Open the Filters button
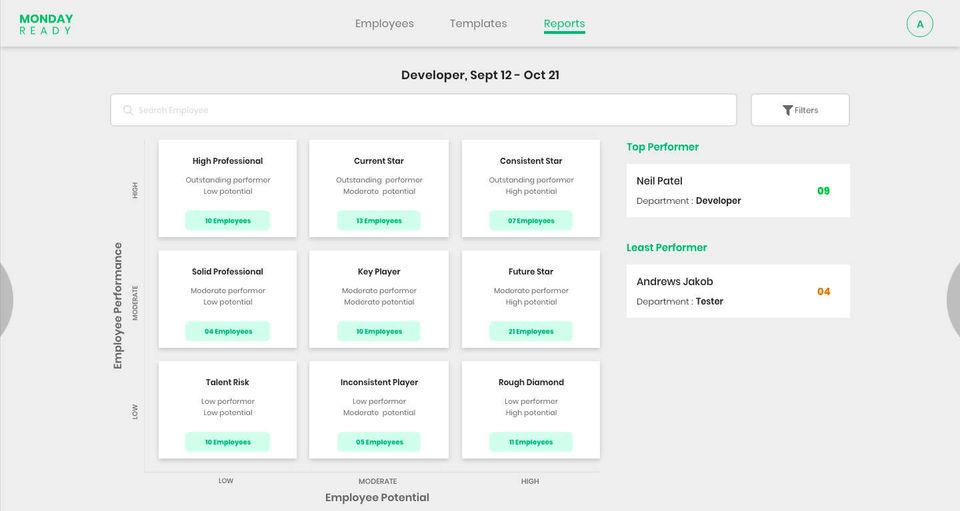This screenshot has width=960, height=511. pos(800,110)
